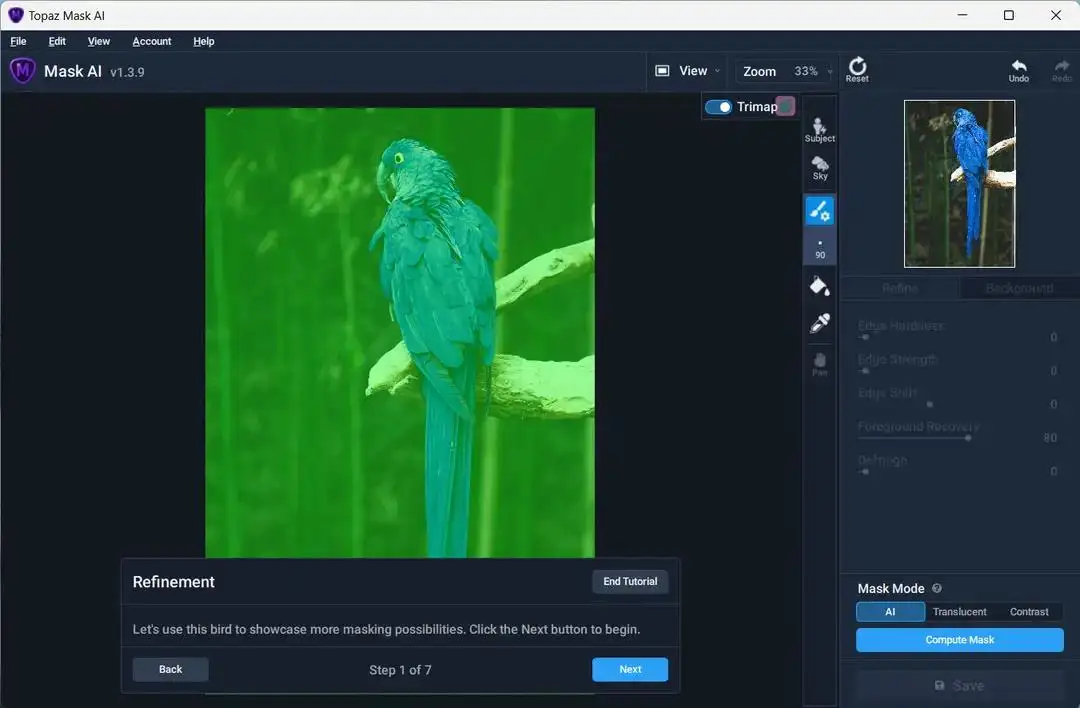This screenshot has height=708, width=1080.
Task: Select the Sky masking tool
Action: coord(819,167)
